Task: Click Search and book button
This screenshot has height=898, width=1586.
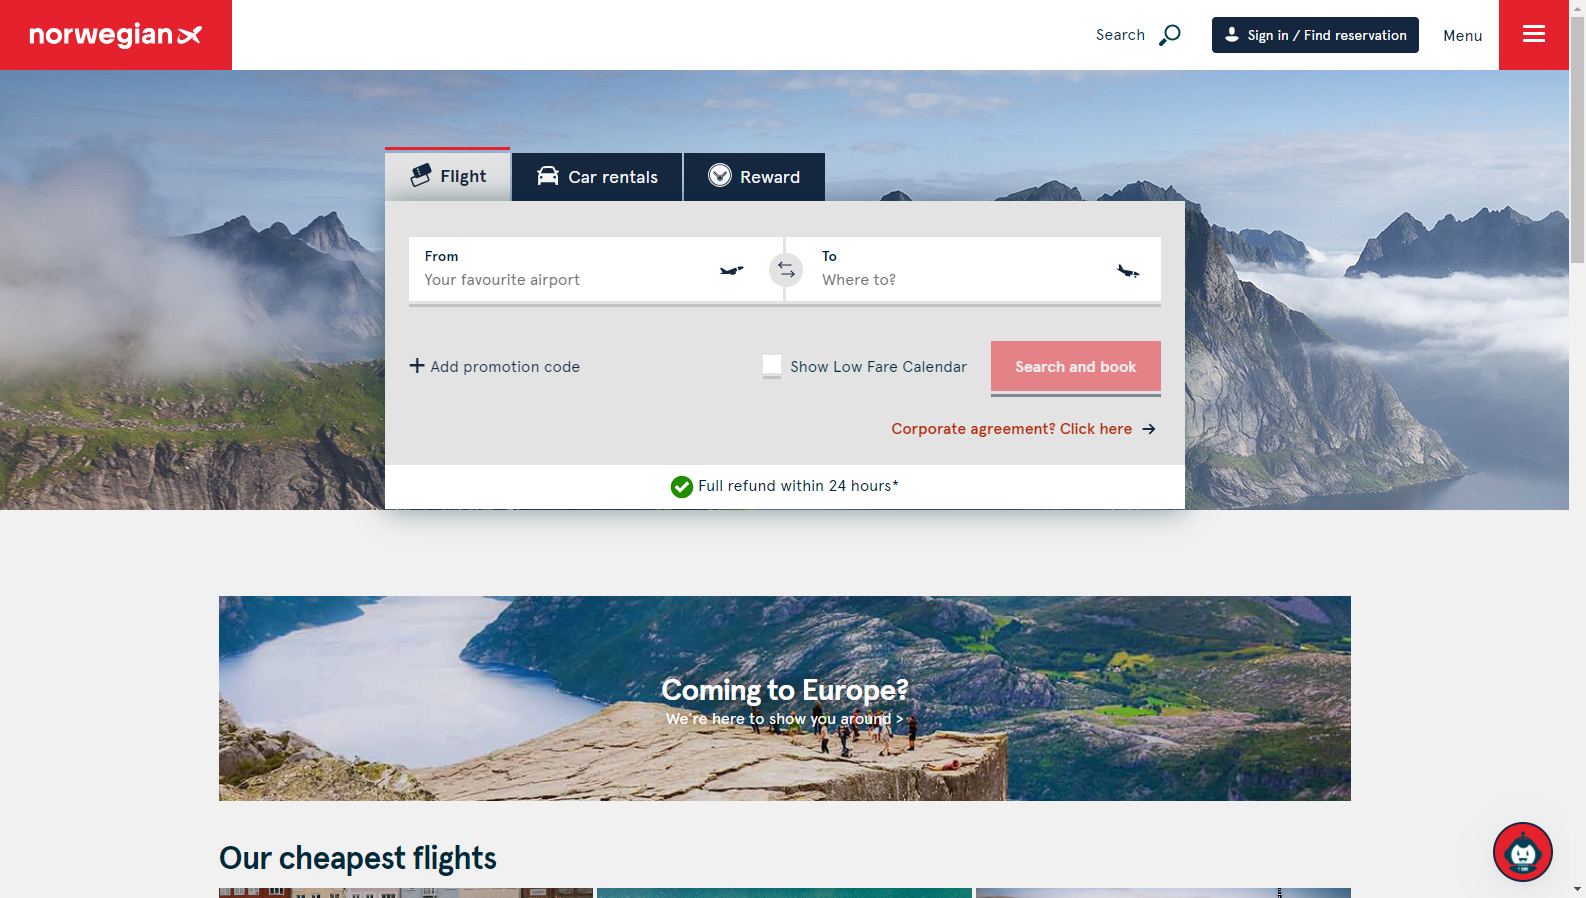Action: 1076,367
